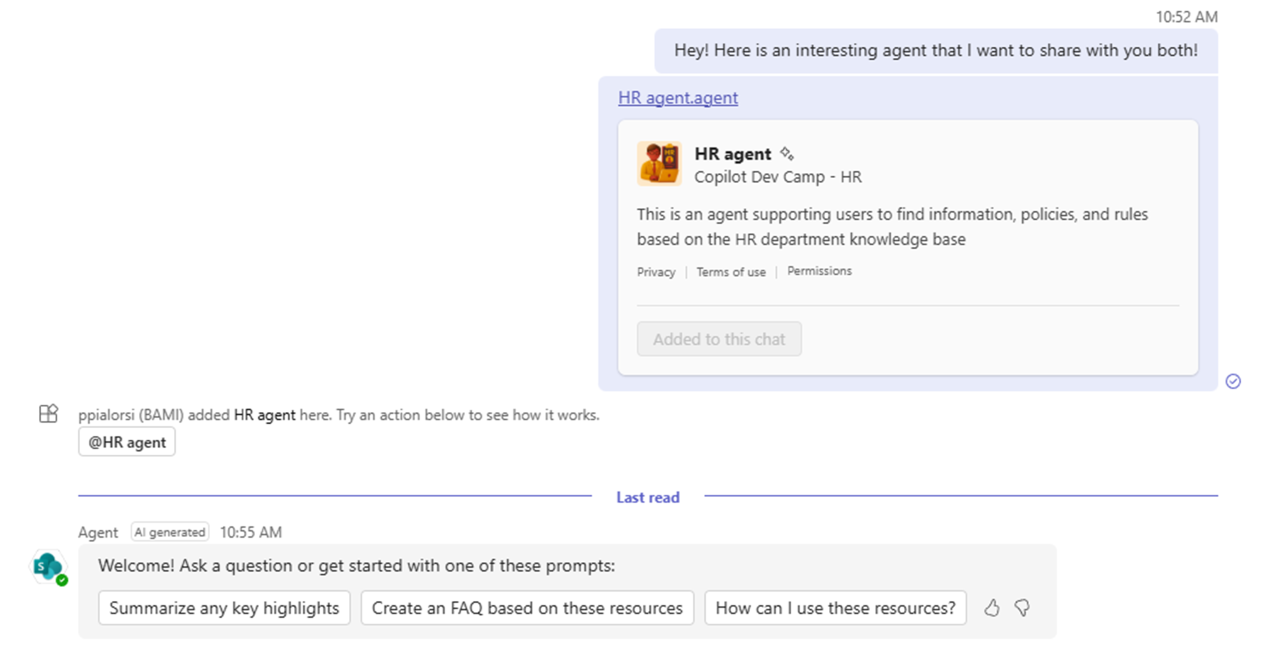
Task: Click the 10:52 AM timestamp
Action: [1187, 17]
